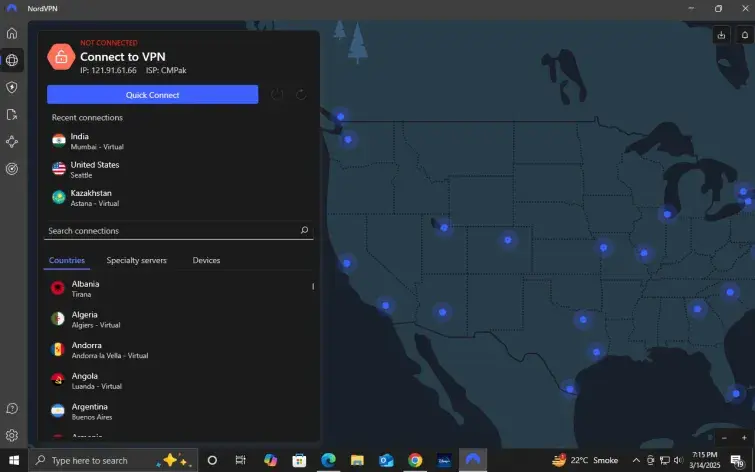Click the download icon at top right

(x=721, y=35)
